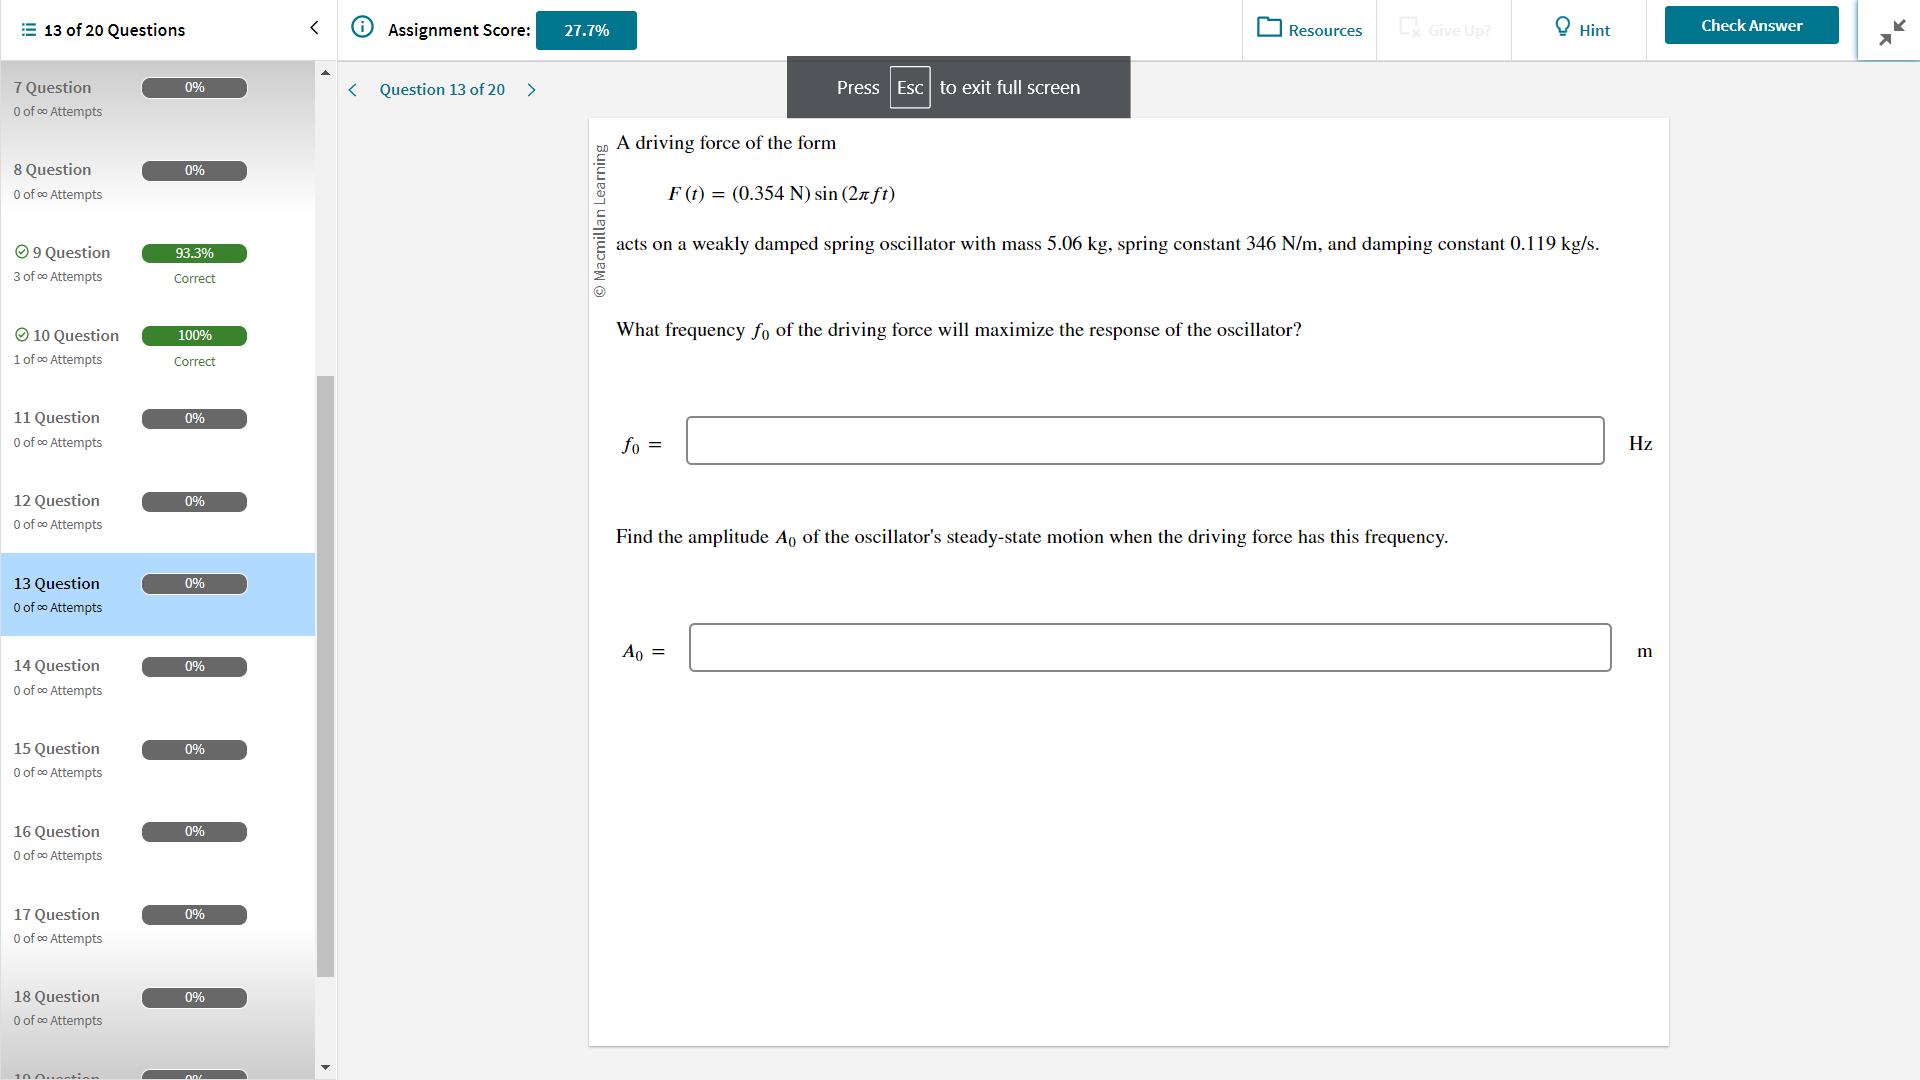
Task: Select 9 Question in sidebar
Action: [71, 253]
